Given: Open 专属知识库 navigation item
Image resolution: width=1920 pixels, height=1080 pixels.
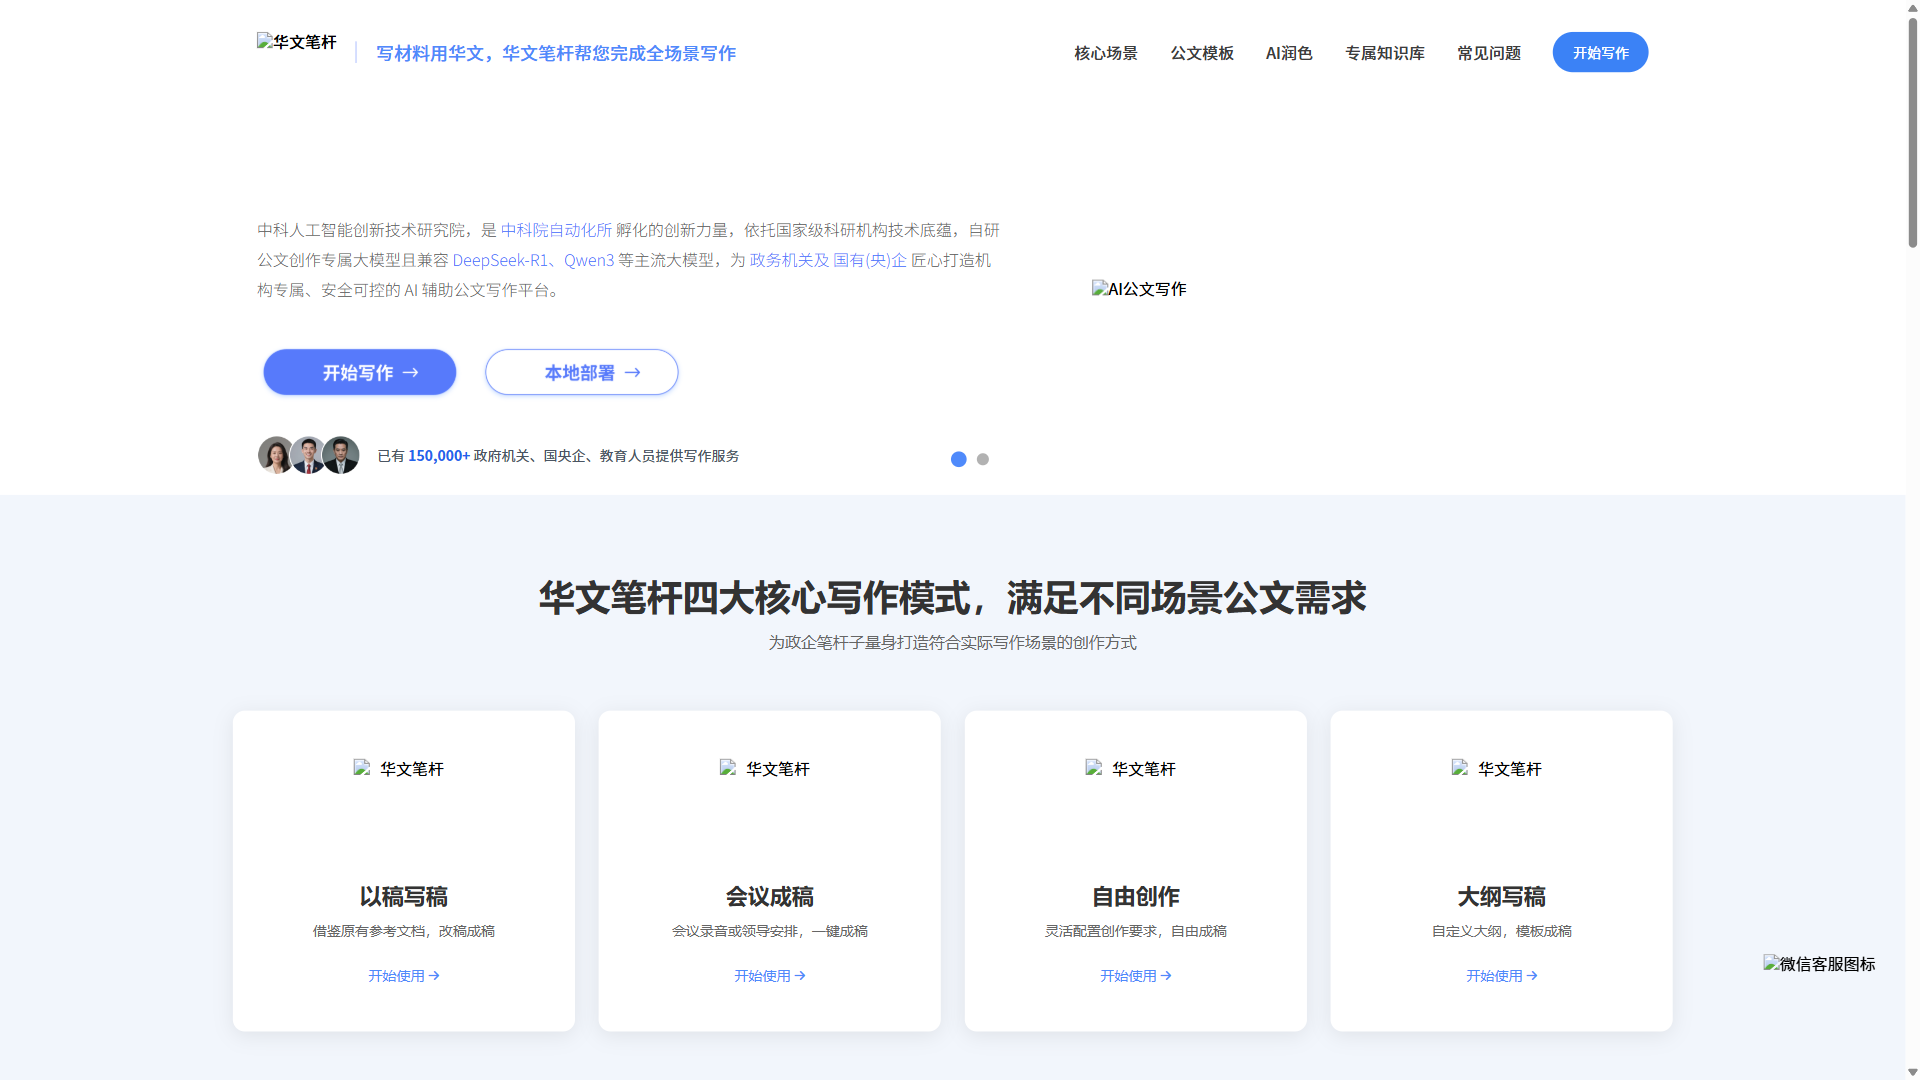Looking at the screenshot, I should point(1385,53).
